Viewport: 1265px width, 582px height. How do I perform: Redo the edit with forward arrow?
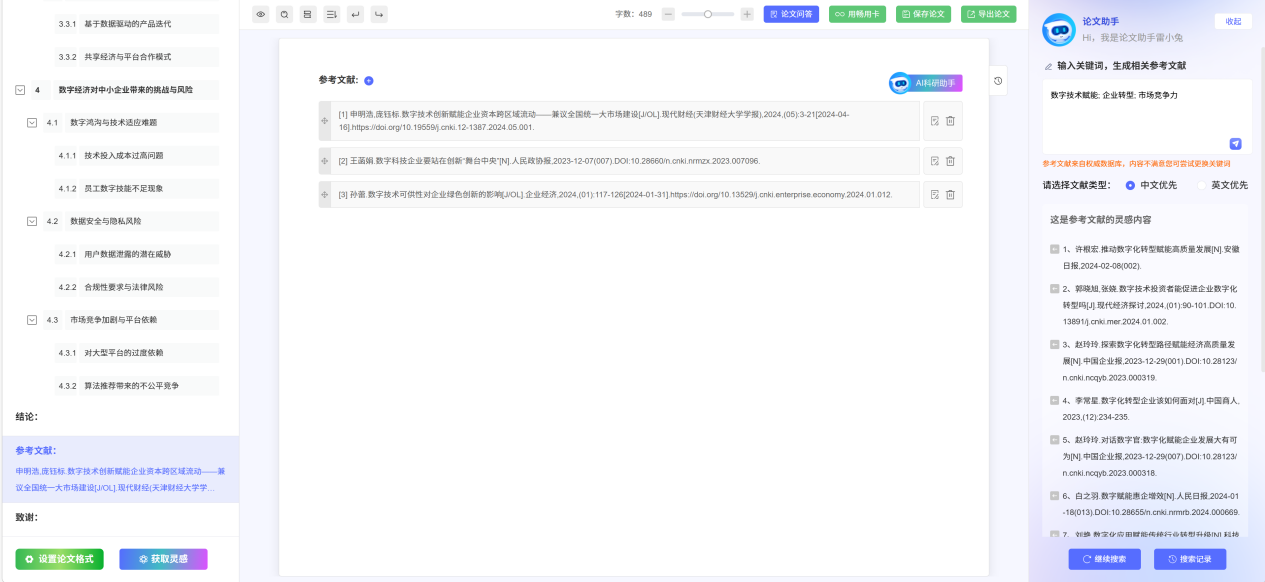point(379,14)
